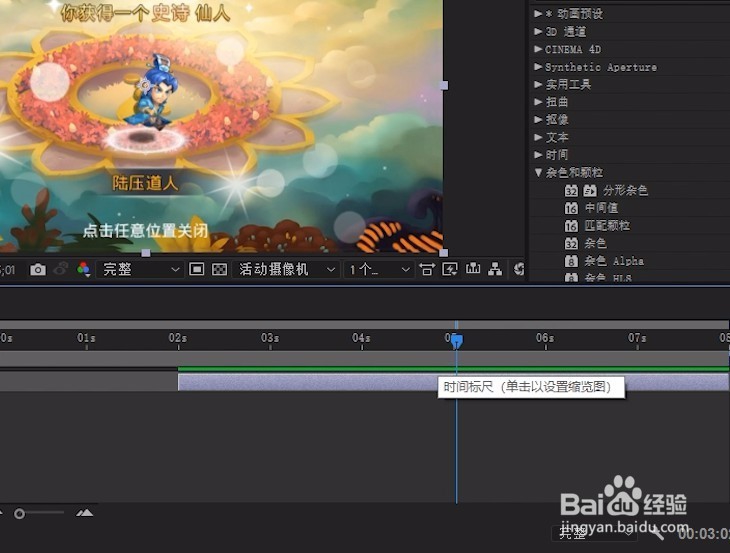Select the 中间值 effect
This screenshot has width=730, height=553.
tap(601, 208)
